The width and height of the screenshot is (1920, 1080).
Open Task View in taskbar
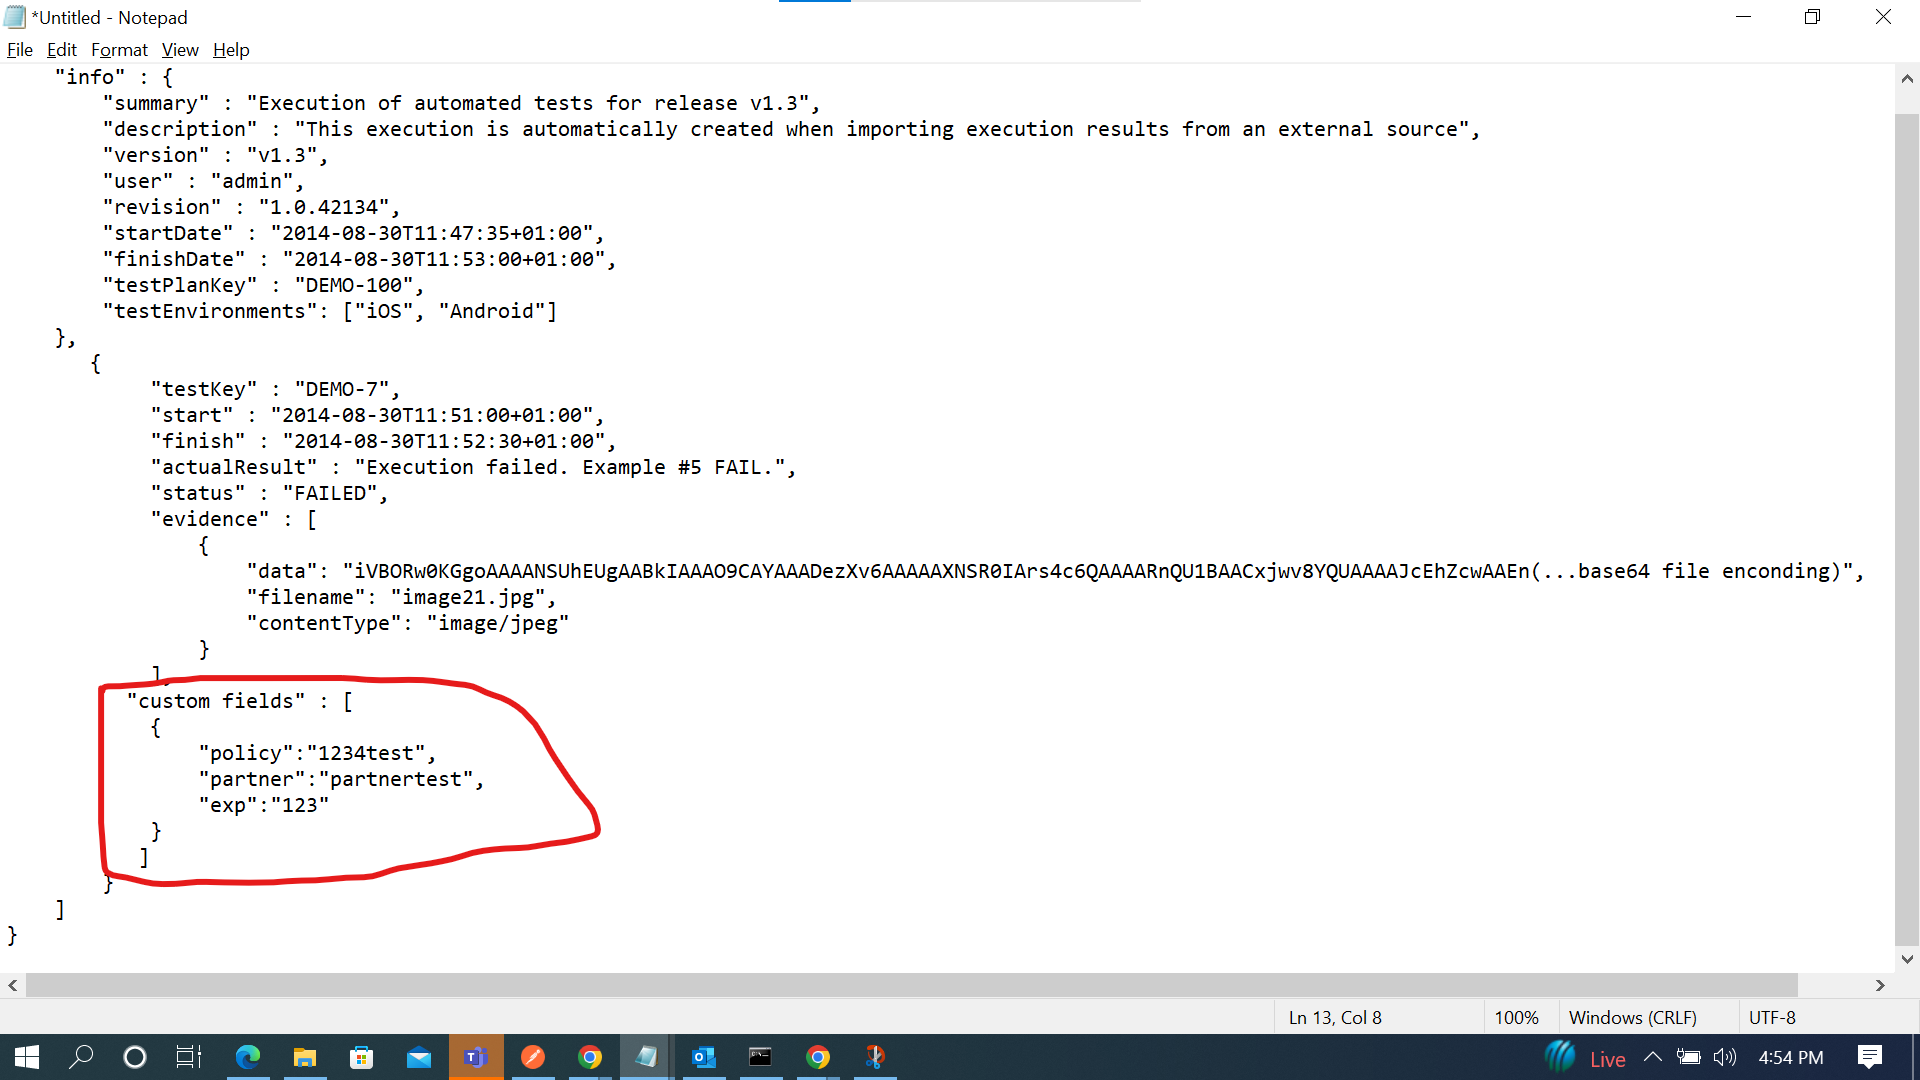pyautogui.click(x=189, y=1057)
